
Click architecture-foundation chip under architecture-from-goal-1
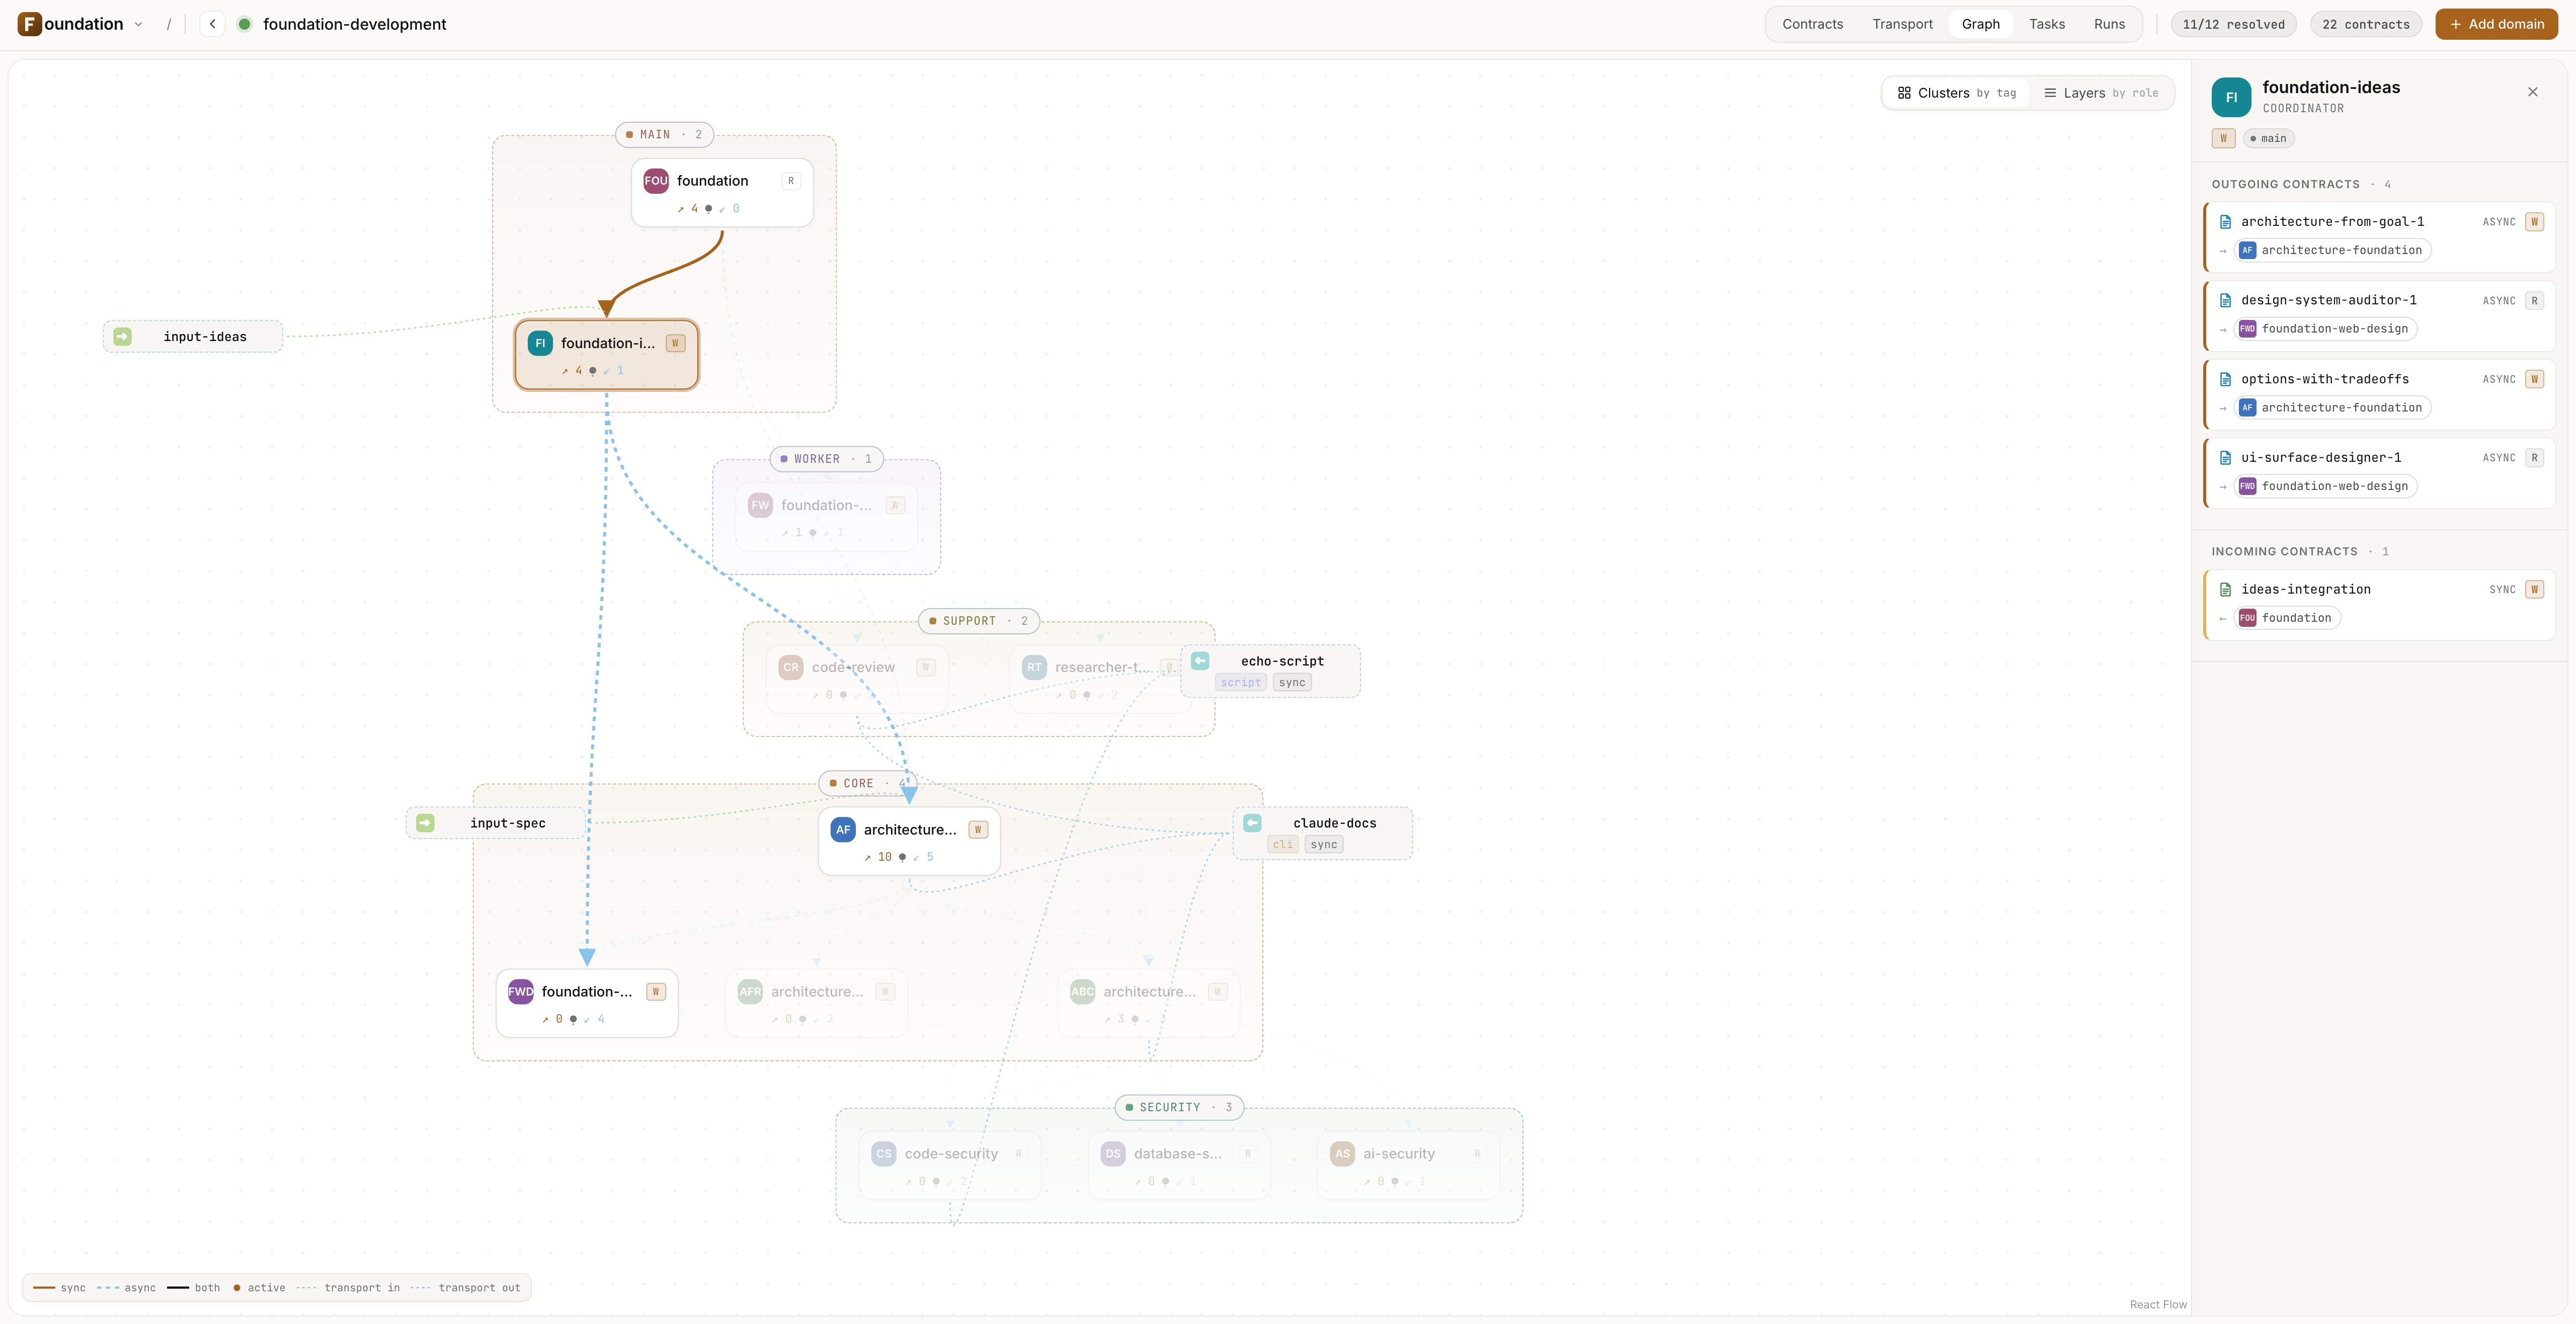click(x=2332, y=250)
